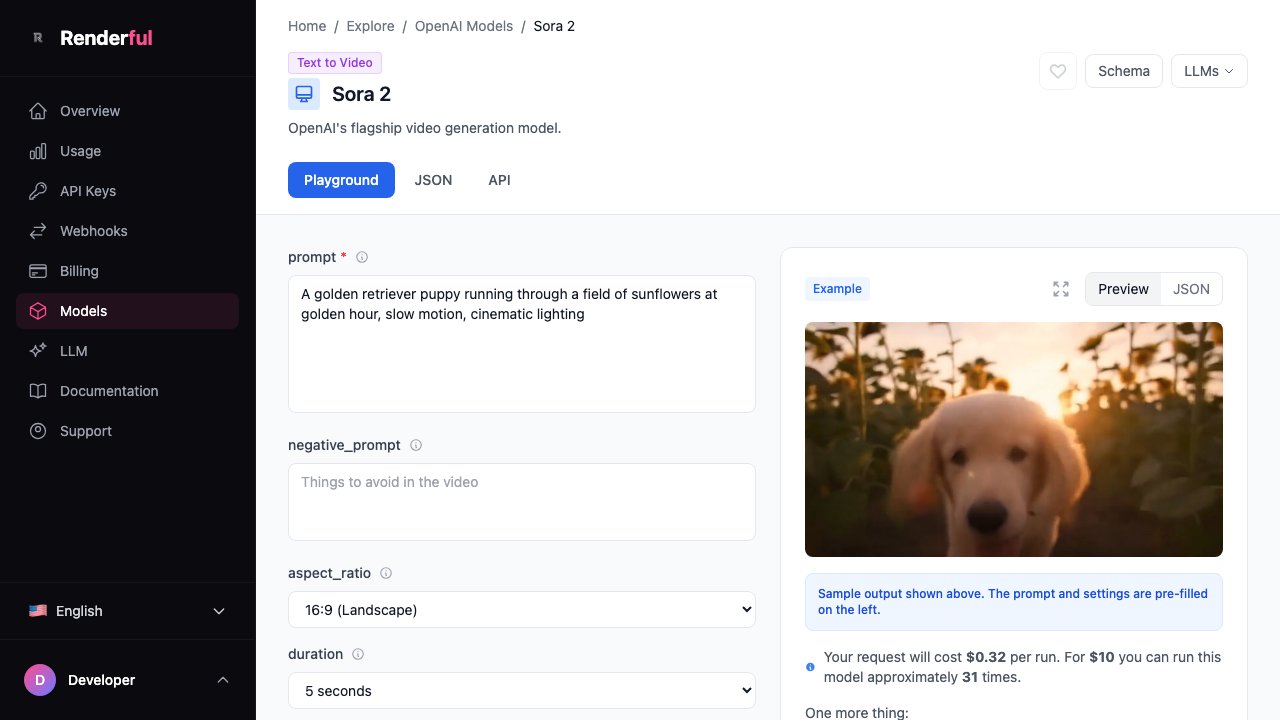Open Webhooks from the sidebar
The image size is (1280, 720).
point(93,231)
